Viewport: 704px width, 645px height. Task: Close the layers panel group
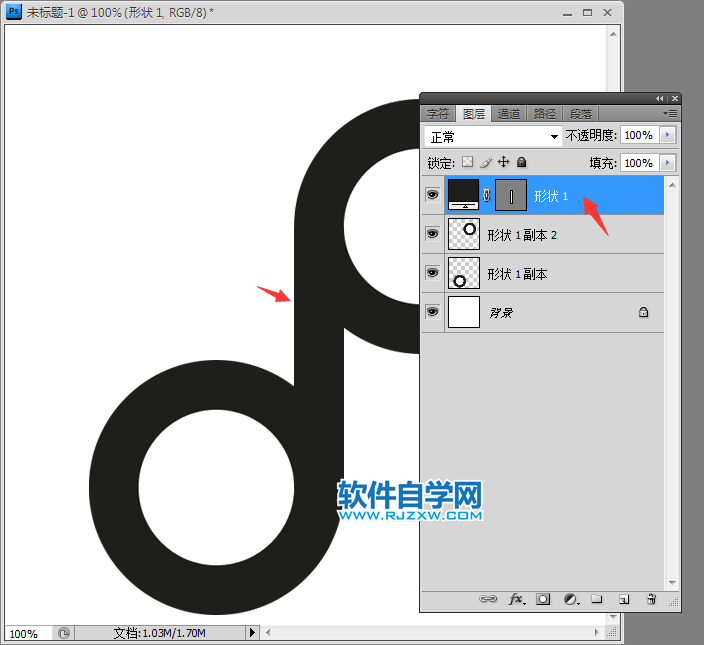(x=675, y=98)
